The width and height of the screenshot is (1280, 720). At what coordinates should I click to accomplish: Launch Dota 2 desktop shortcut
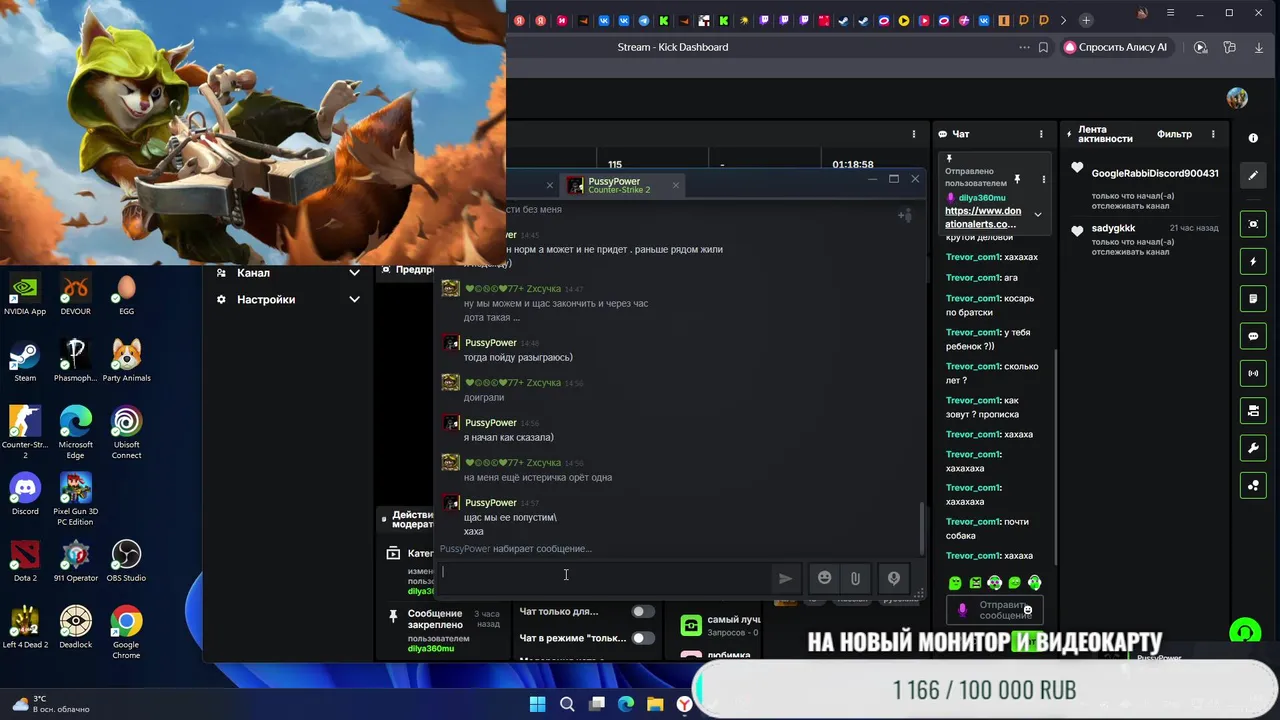pyautogui.click(x=25, y=560)
